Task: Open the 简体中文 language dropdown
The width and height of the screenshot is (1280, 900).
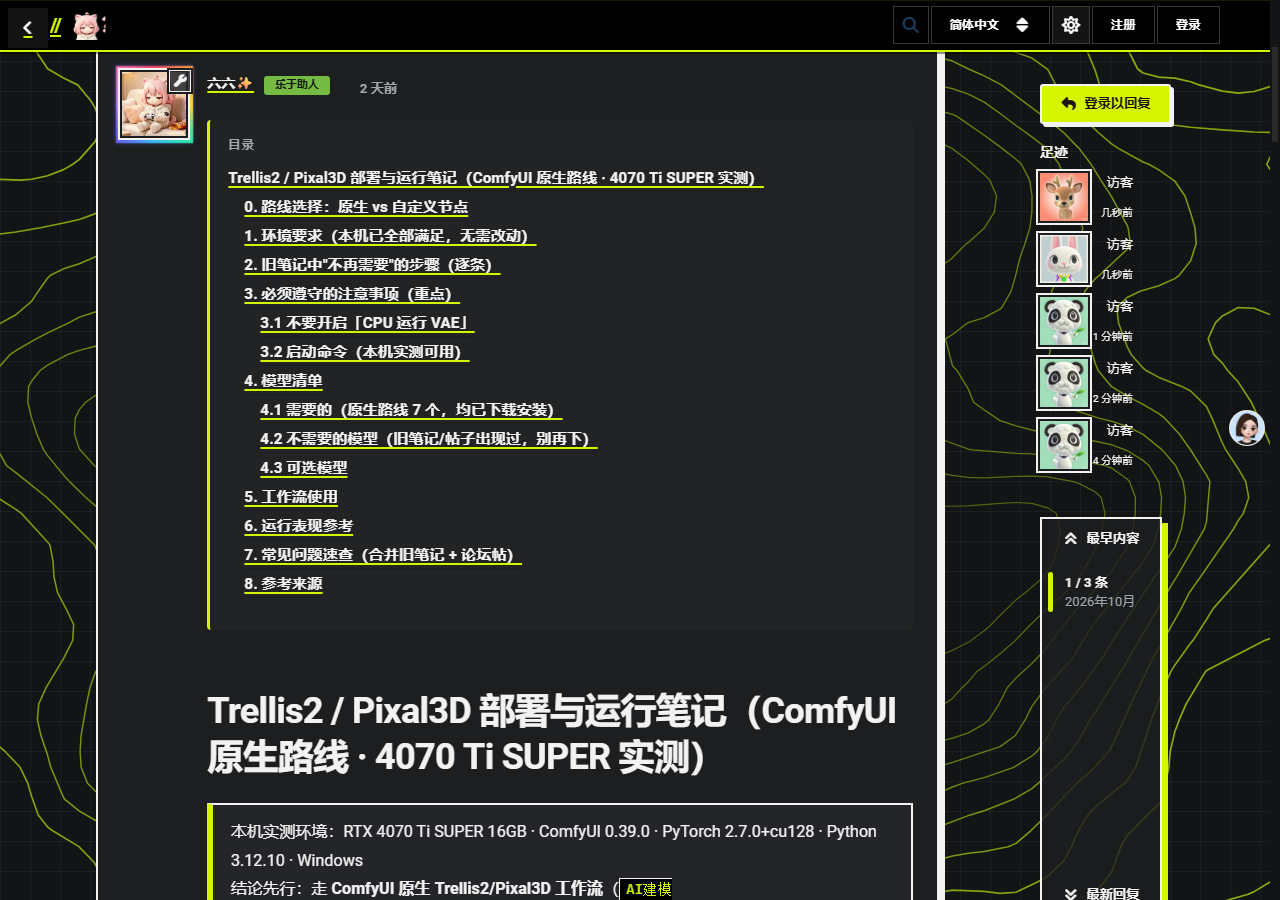Action: pyautogui.click(x=990, y=25)
